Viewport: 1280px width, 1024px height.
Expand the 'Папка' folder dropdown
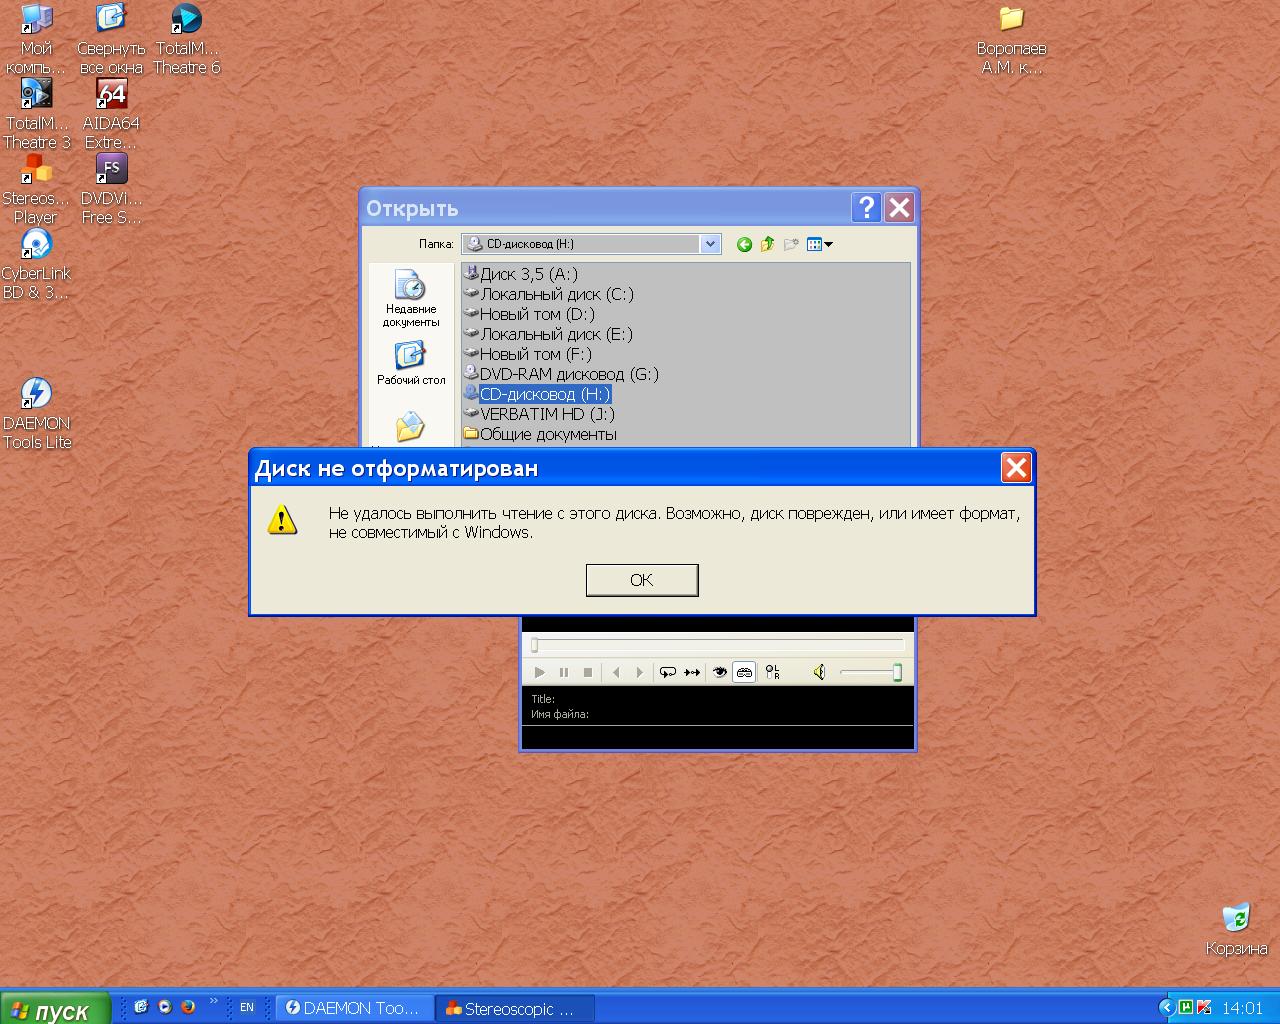[x=710, y=244]
